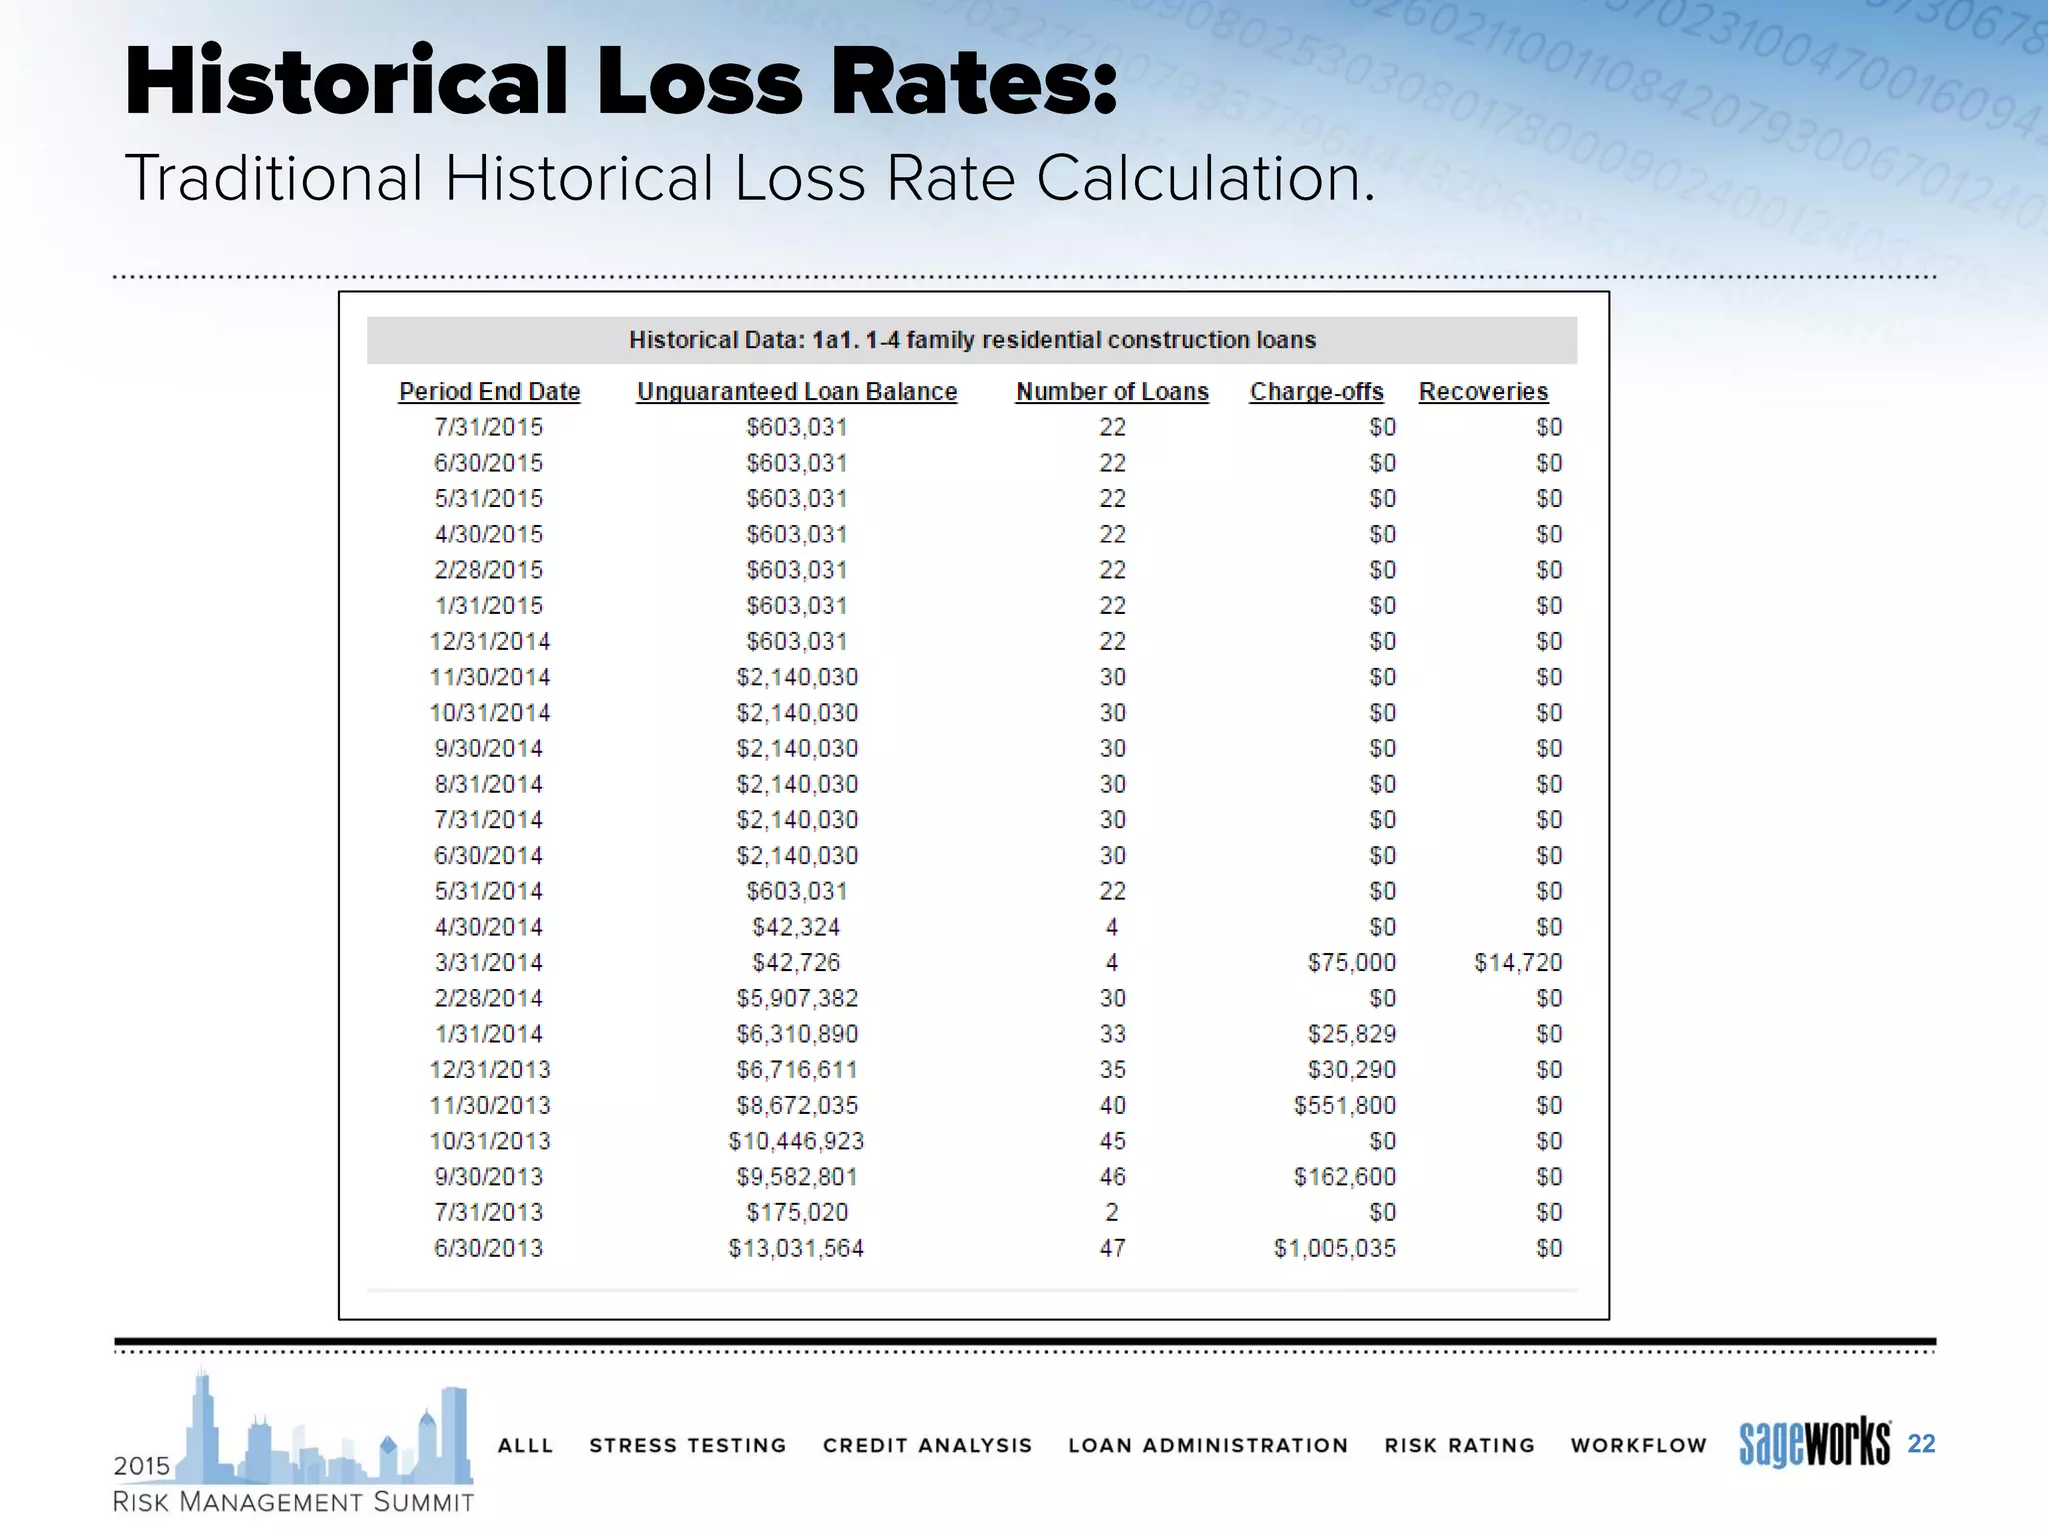The width and height of the screenshot is (2048, 1536).
Task: Click the $1,005,035 charge-off value
Action: [x=1334, y=1248]
